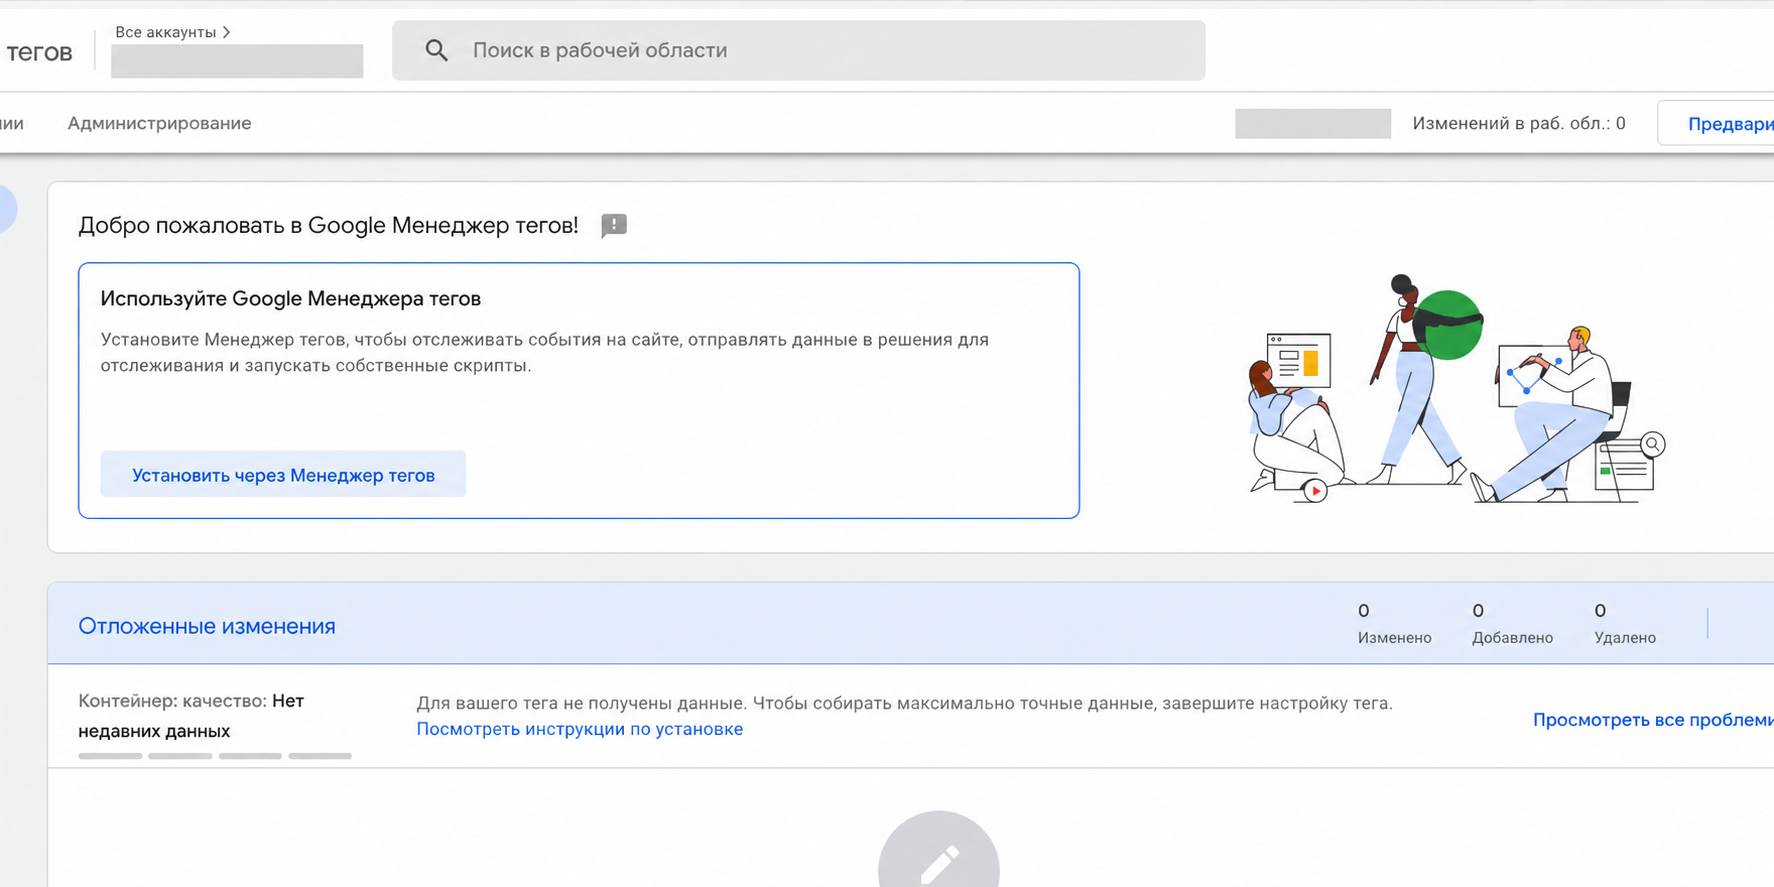Open the feedback icon next to welcome heading

tap(614, 226)
